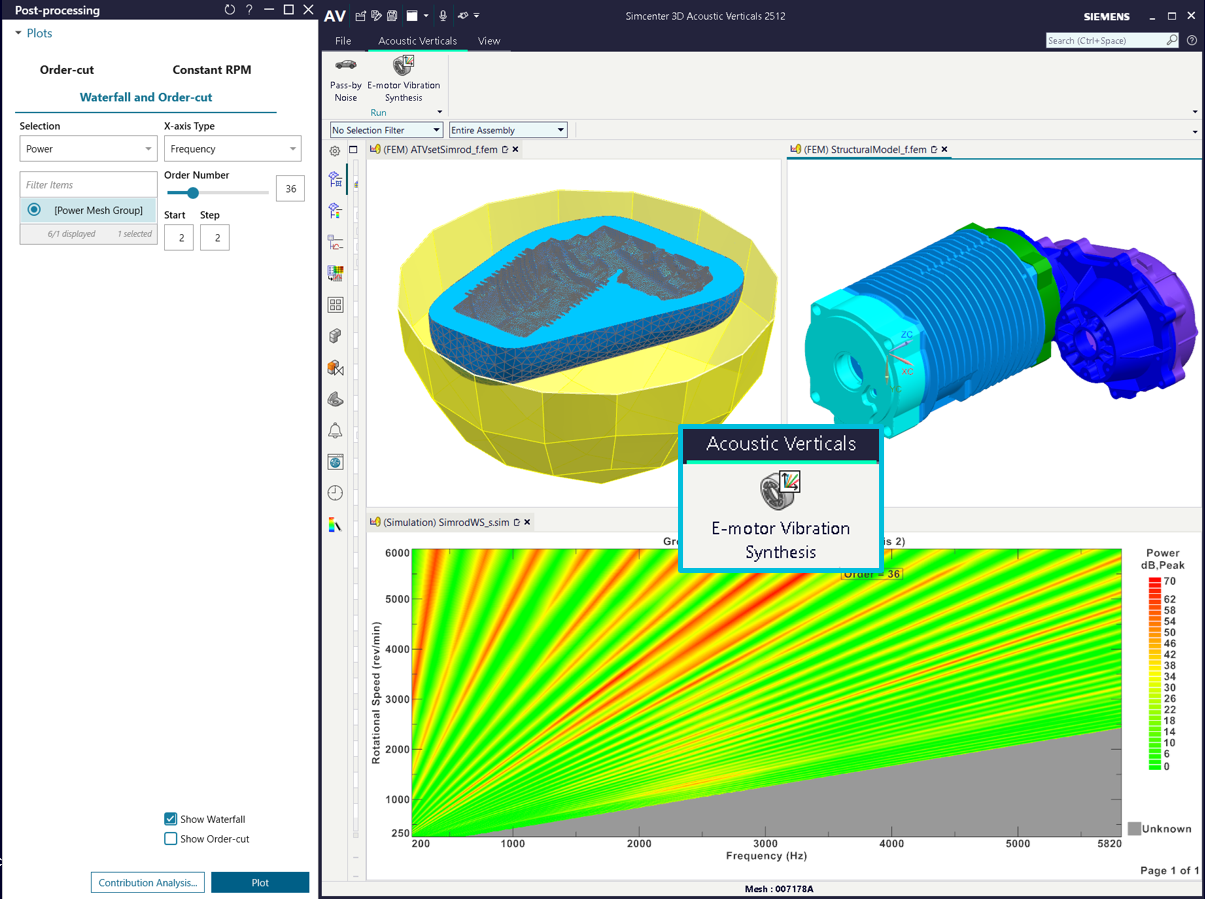The width and height of the screenshot is (1205, 899).
Task: Expand the X-axis Type Frequency dropdown
Action: point(232,149)
